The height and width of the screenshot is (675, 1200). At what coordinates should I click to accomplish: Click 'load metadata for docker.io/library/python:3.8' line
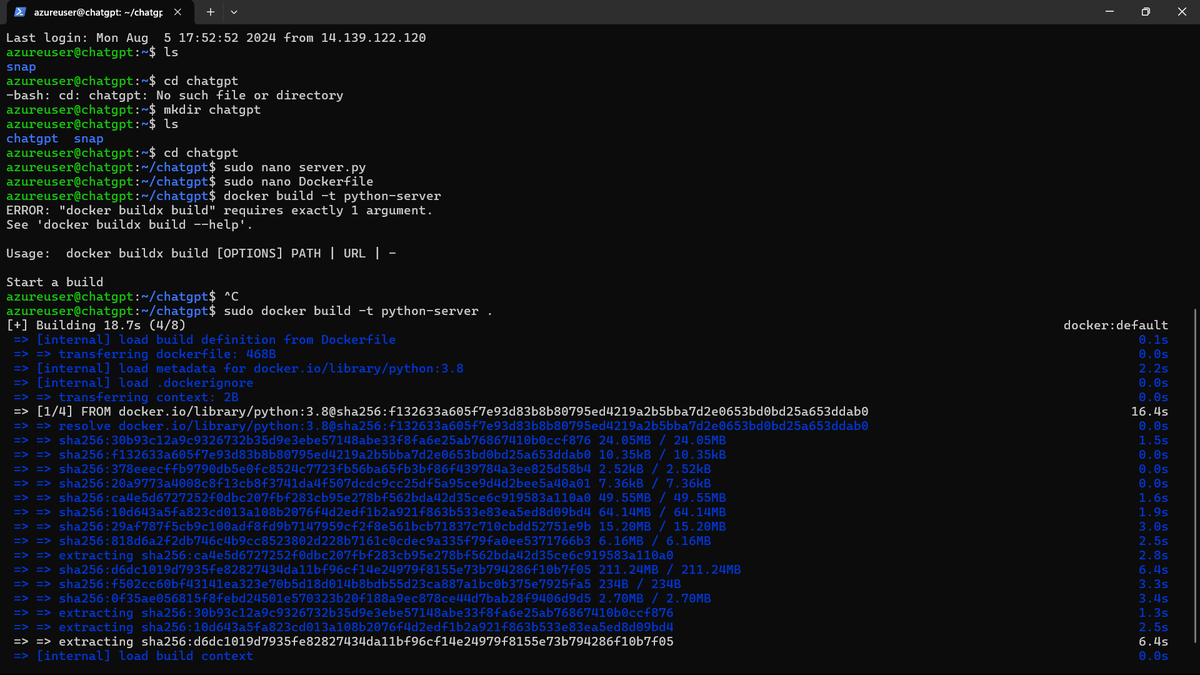(239, 369)
